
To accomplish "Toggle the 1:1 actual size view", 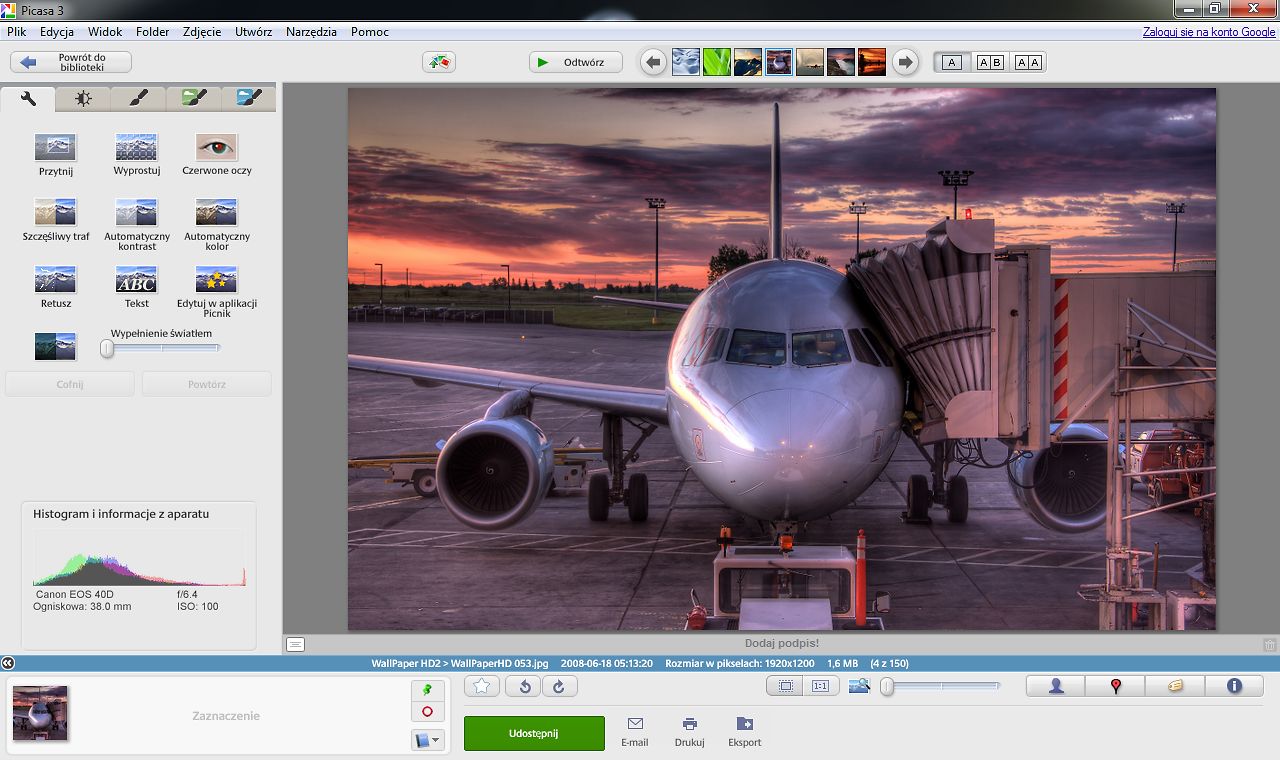I will pos(820,686).
